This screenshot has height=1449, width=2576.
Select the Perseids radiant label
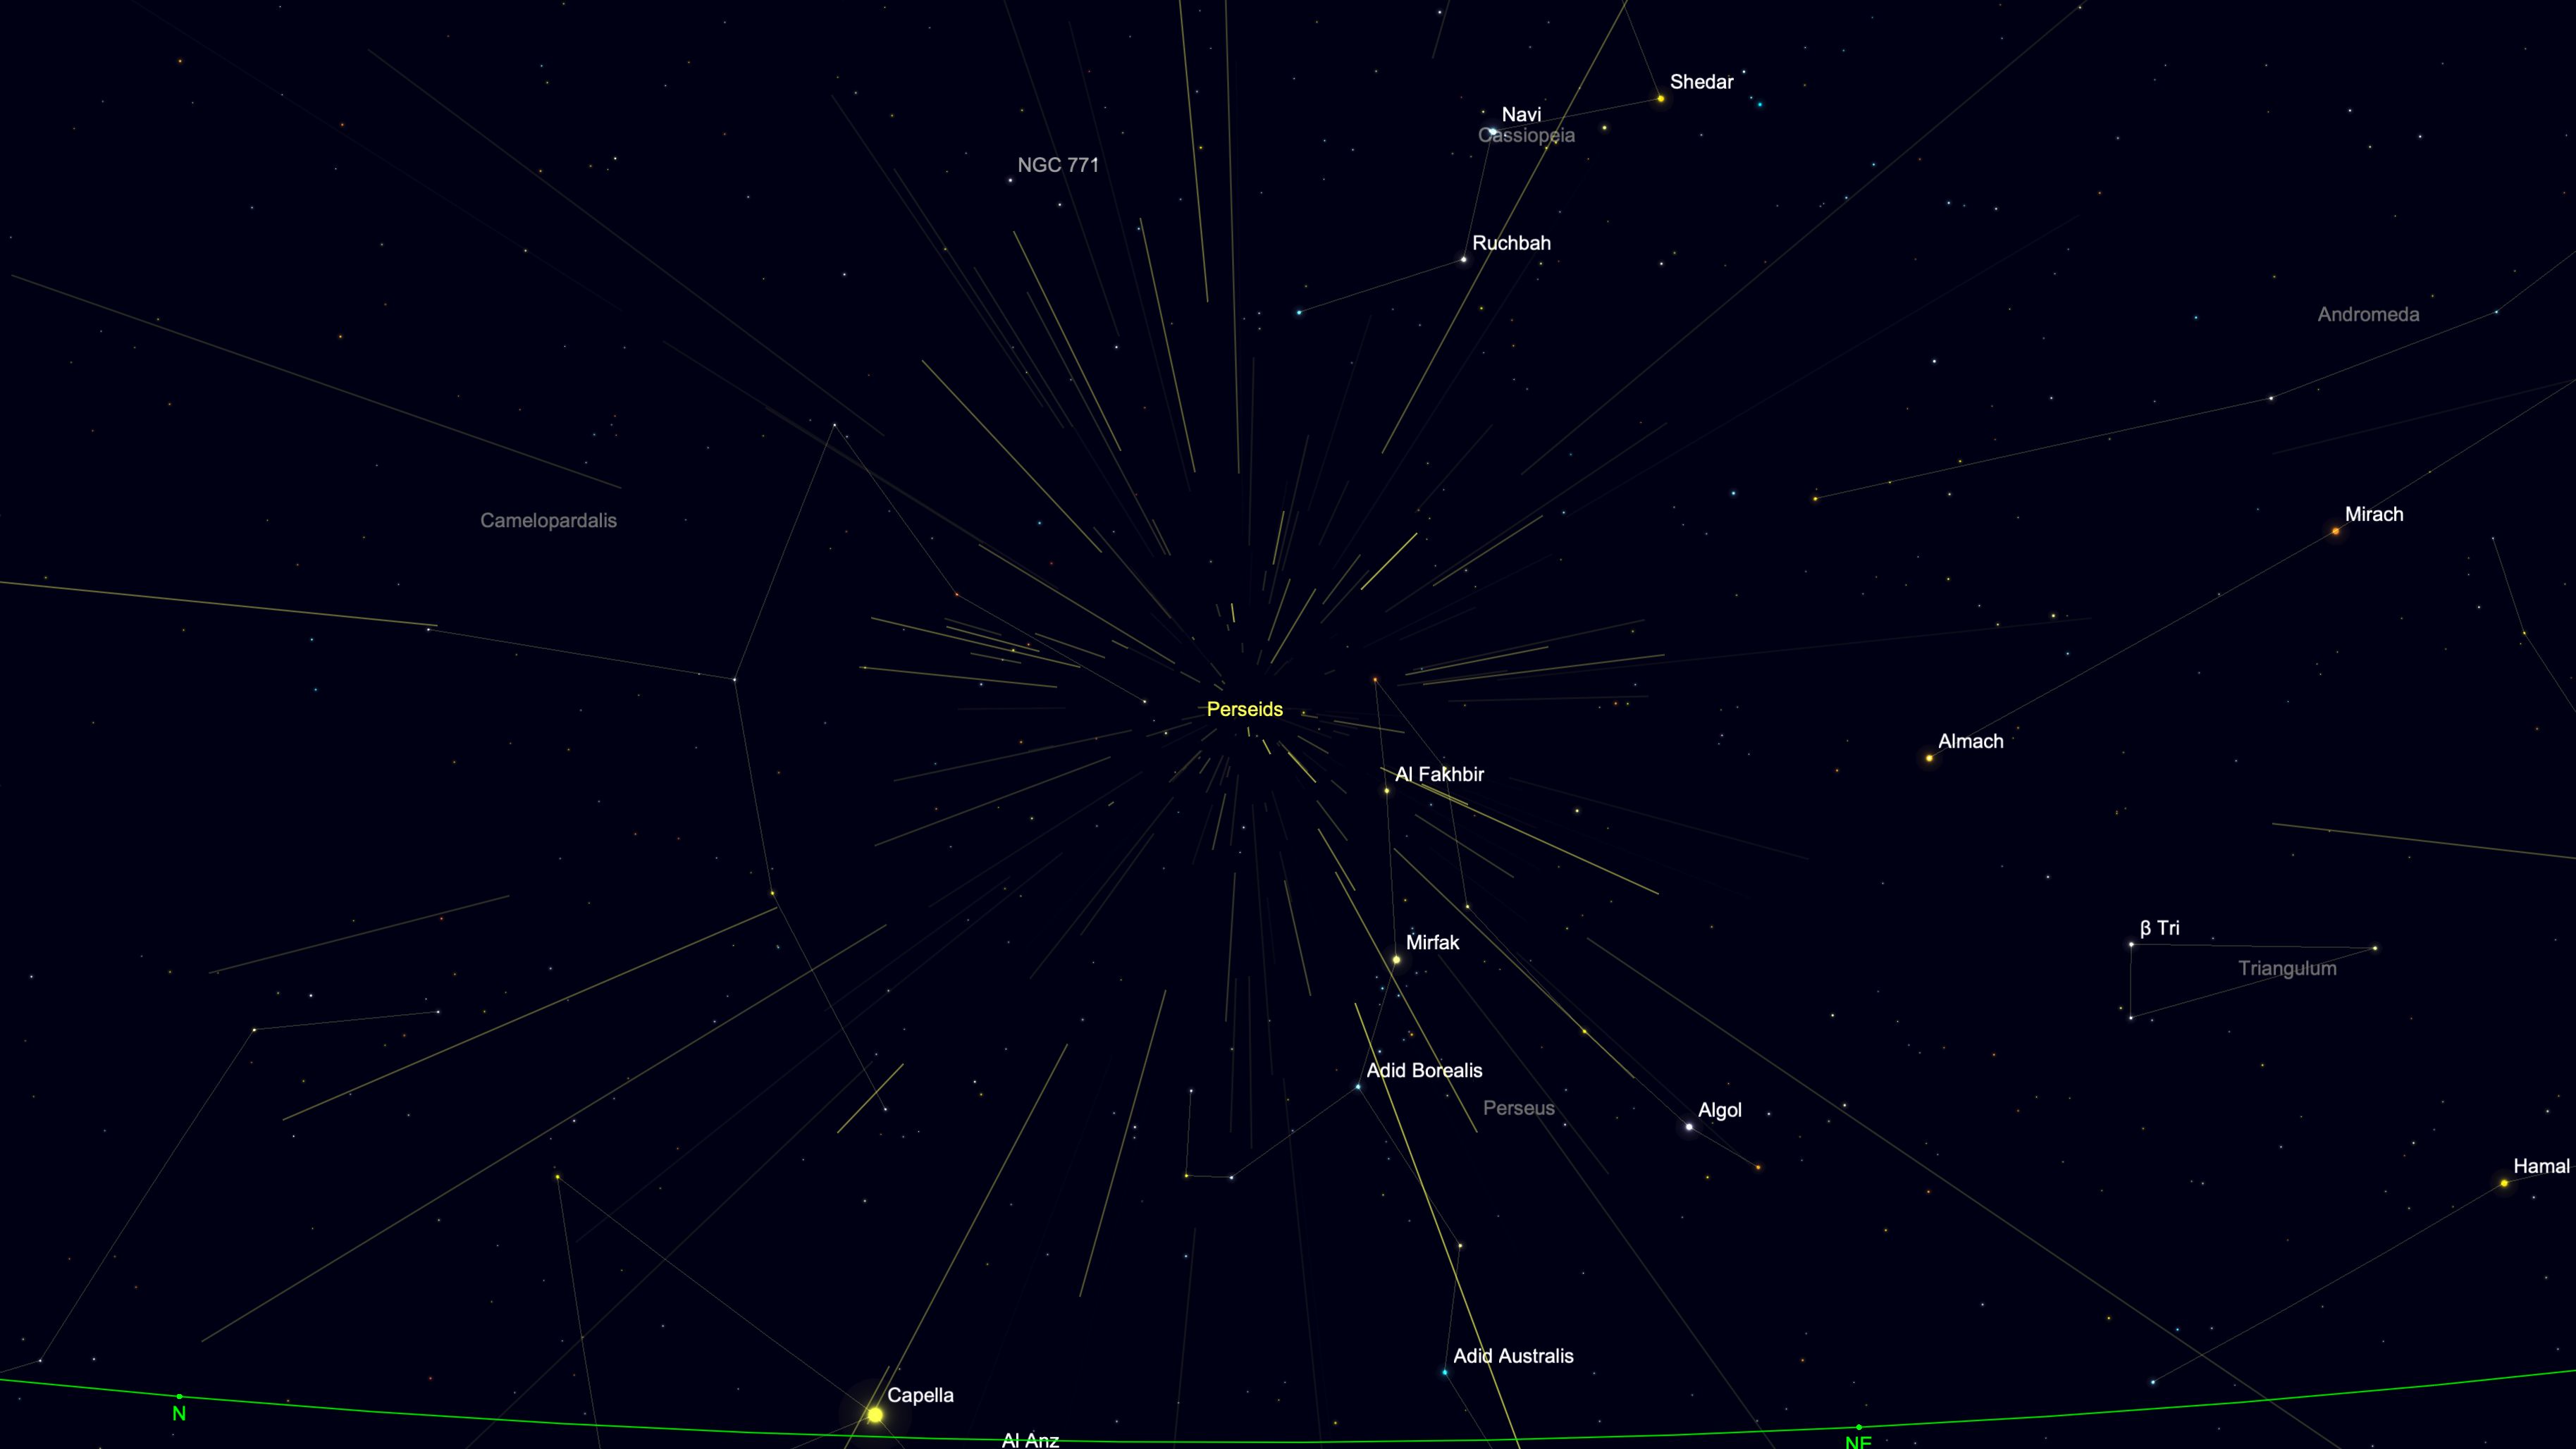[1244, 709]
